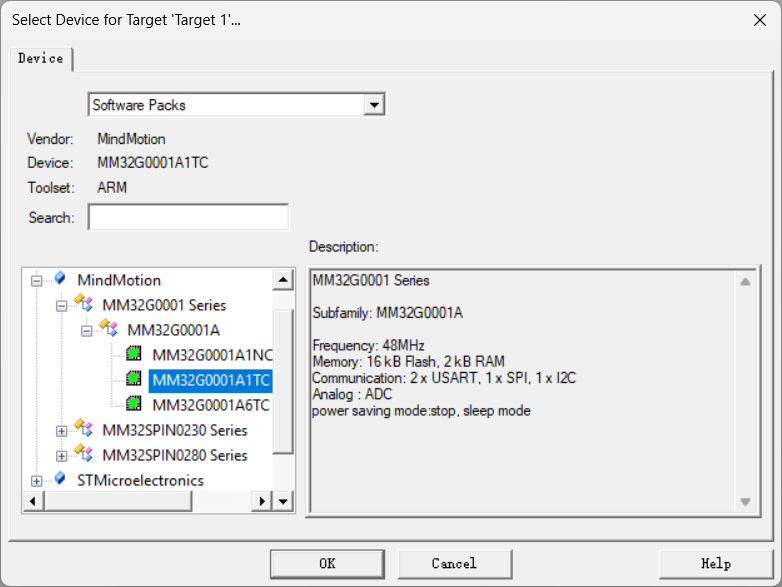Select MM32G0001A1TC device in tree
Screen dimensions: 782x587
click(210, 380)
